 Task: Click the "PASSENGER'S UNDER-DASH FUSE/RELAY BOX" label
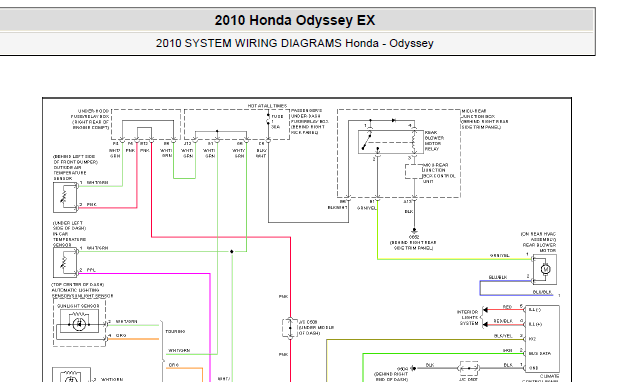[310, 121]
